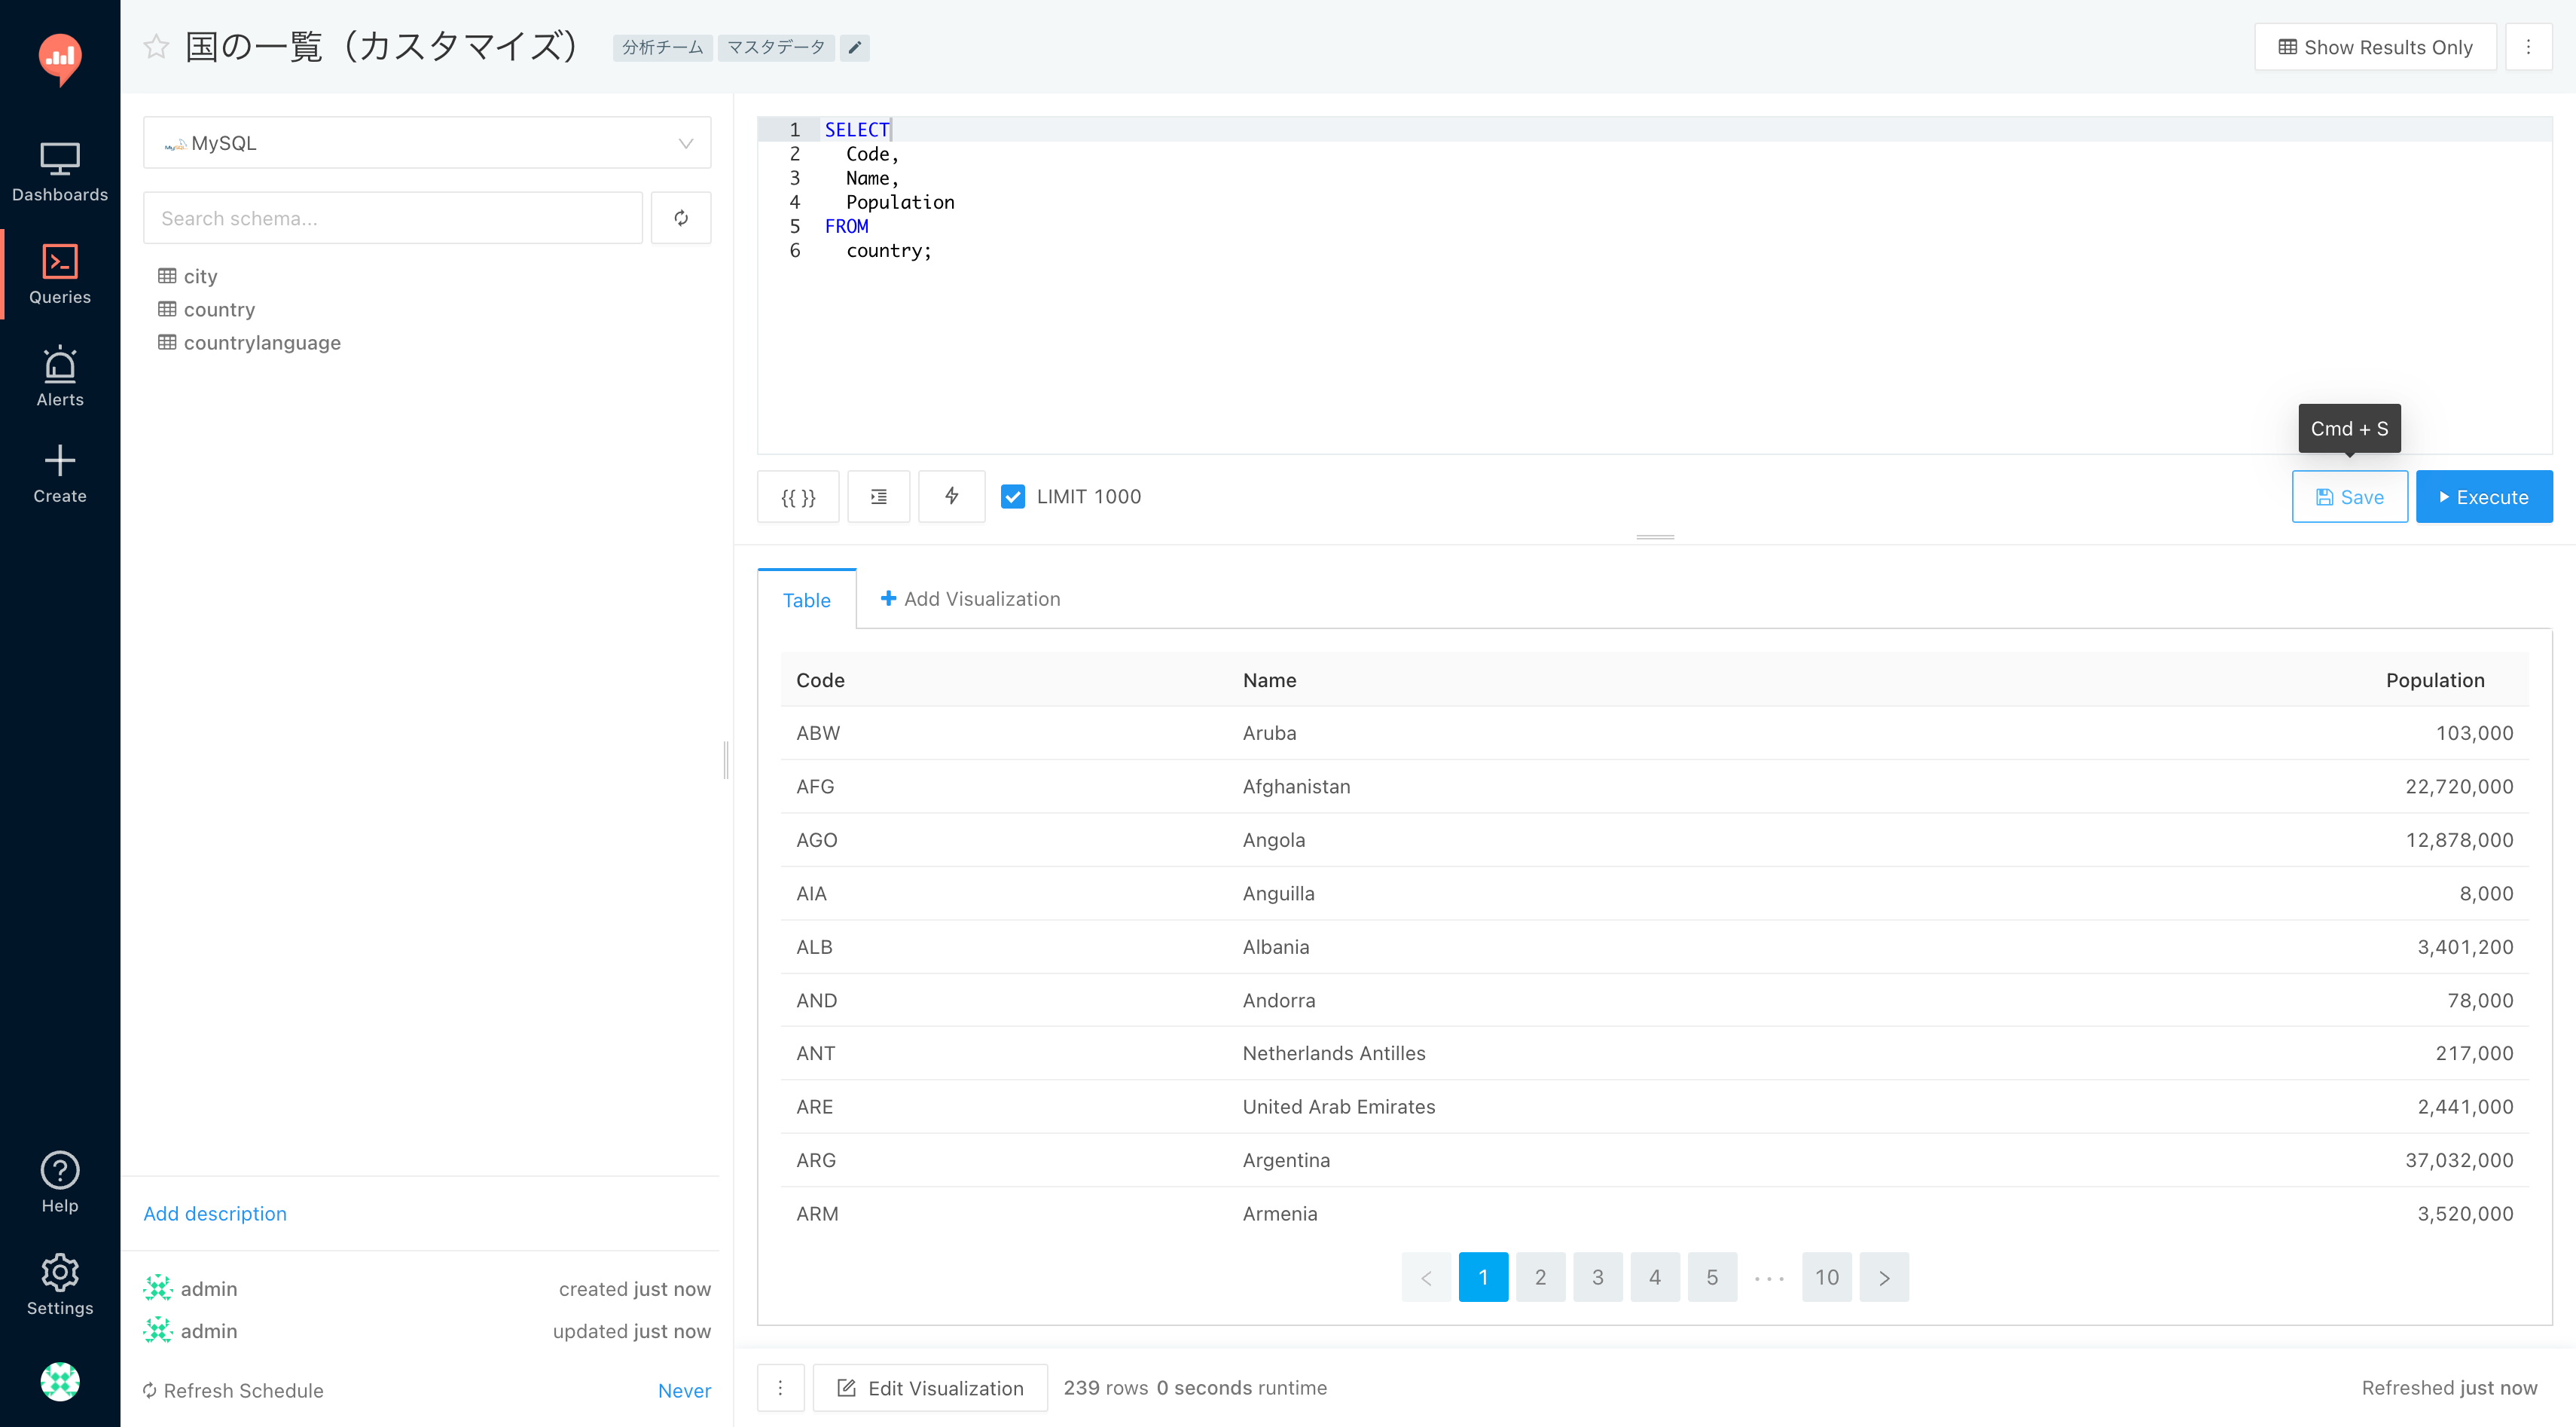The width and height of the screenshot is (2576, 1427).
Task: Open visualization options menu beside Edit Visualization
Action: [x=780, y=1388]
